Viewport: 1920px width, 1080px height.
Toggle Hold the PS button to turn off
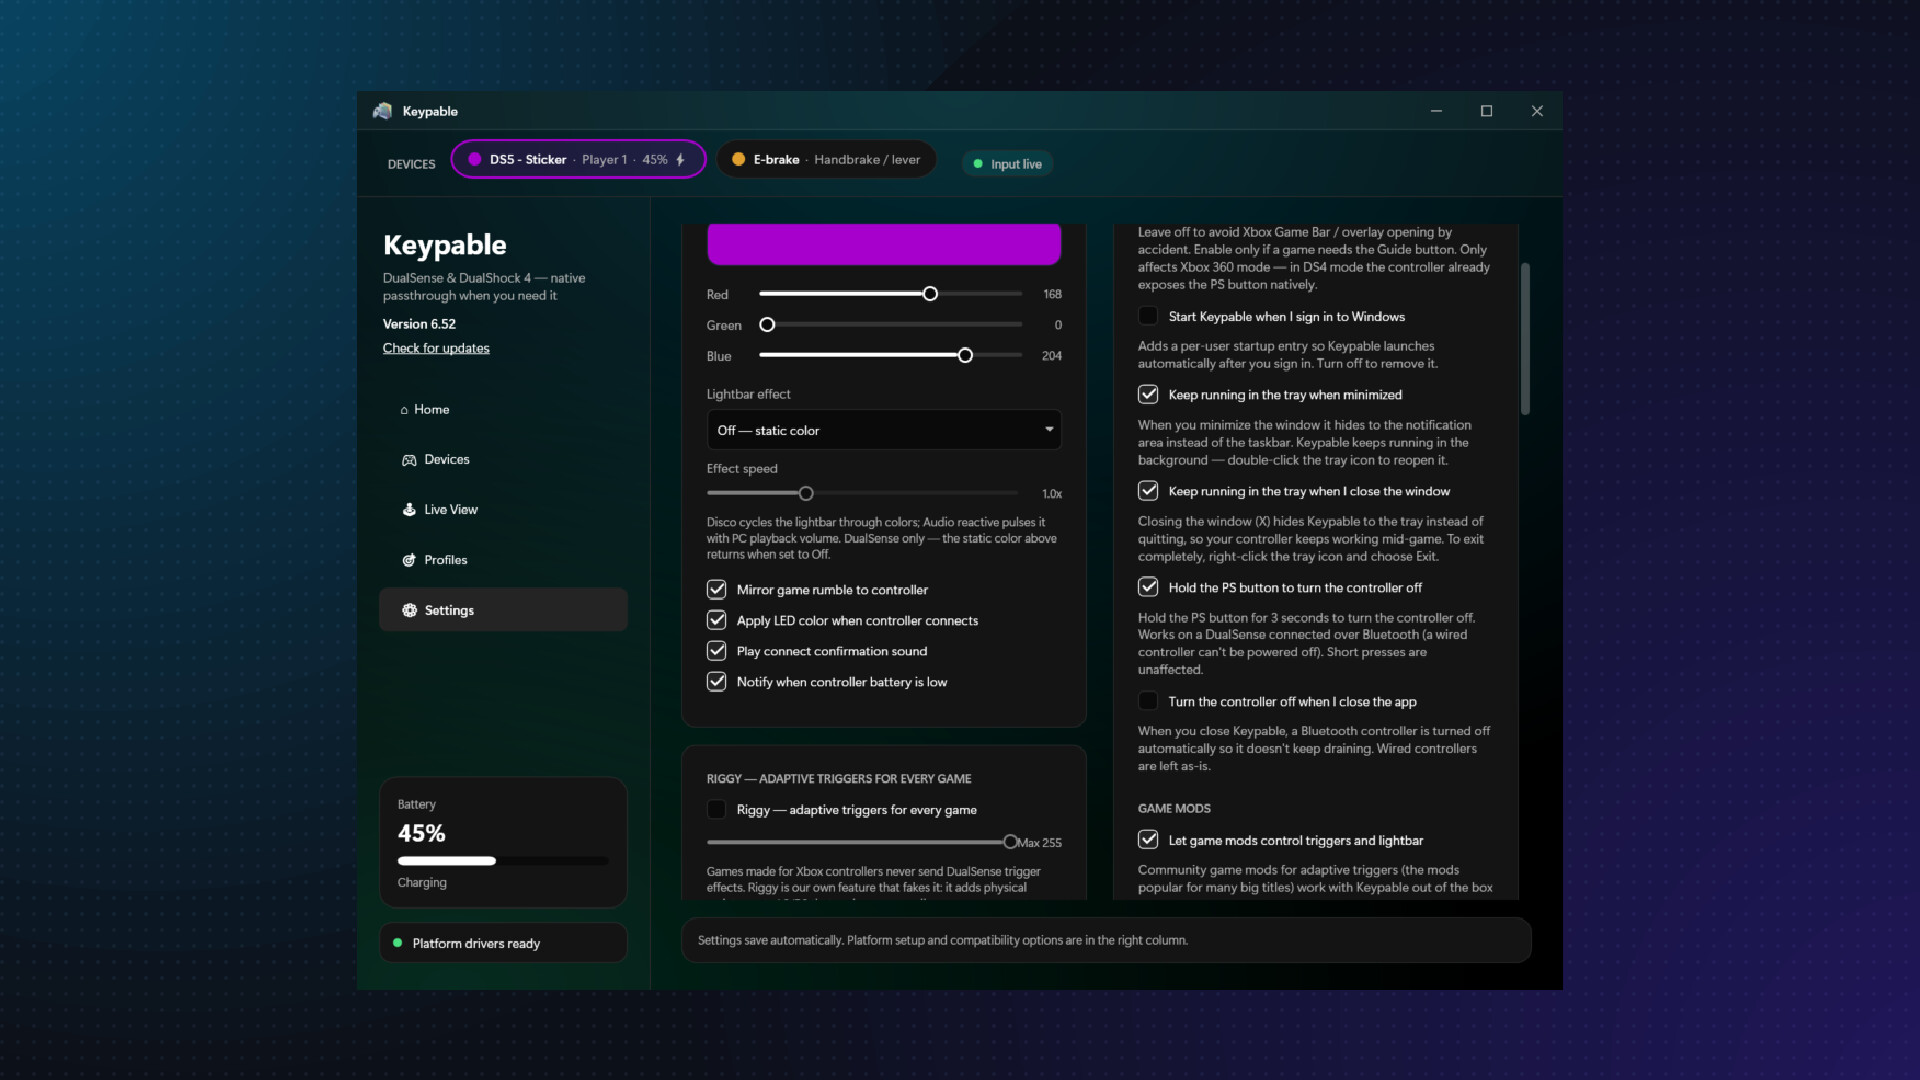point(1148,587)
